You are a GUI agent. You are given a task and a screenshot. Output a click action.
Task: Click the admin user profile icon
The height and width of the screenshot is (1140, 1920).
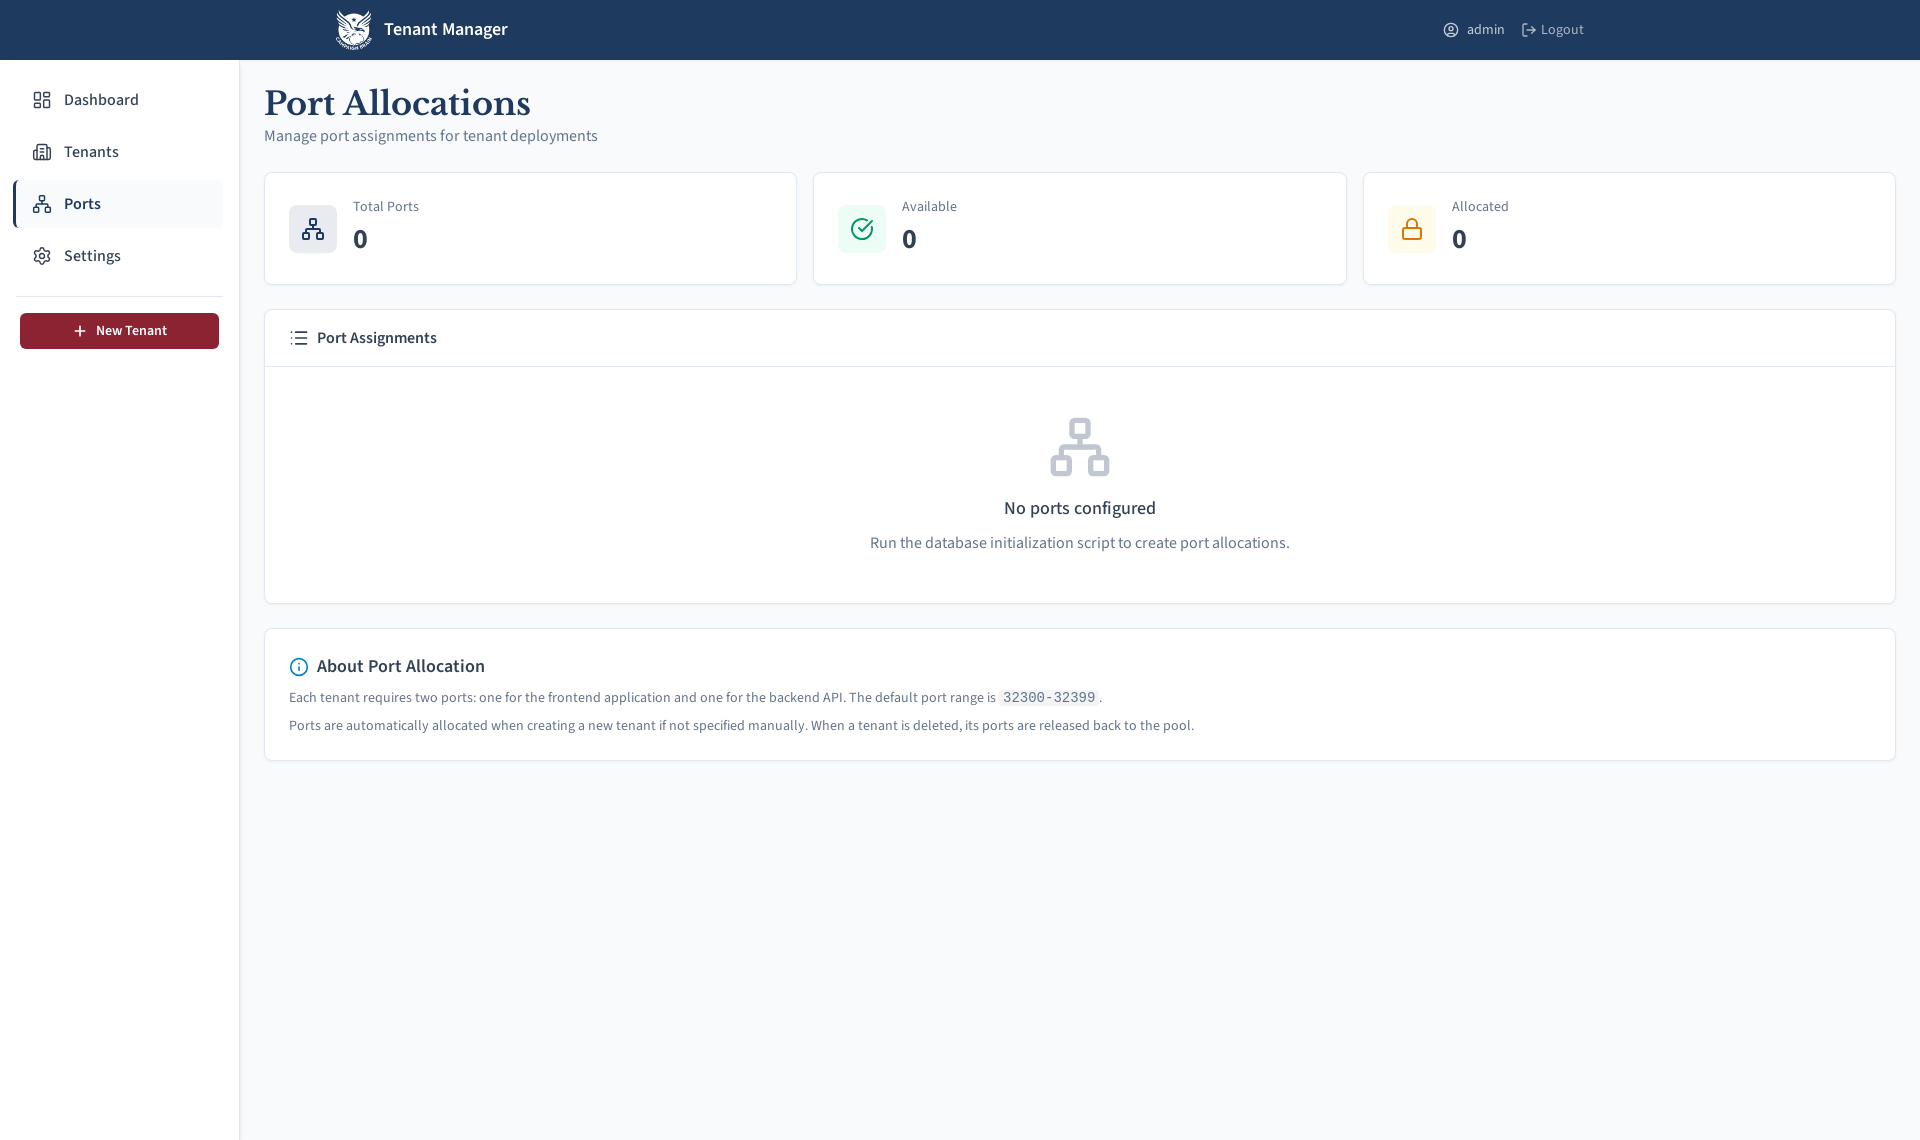tap(1451, 30)
